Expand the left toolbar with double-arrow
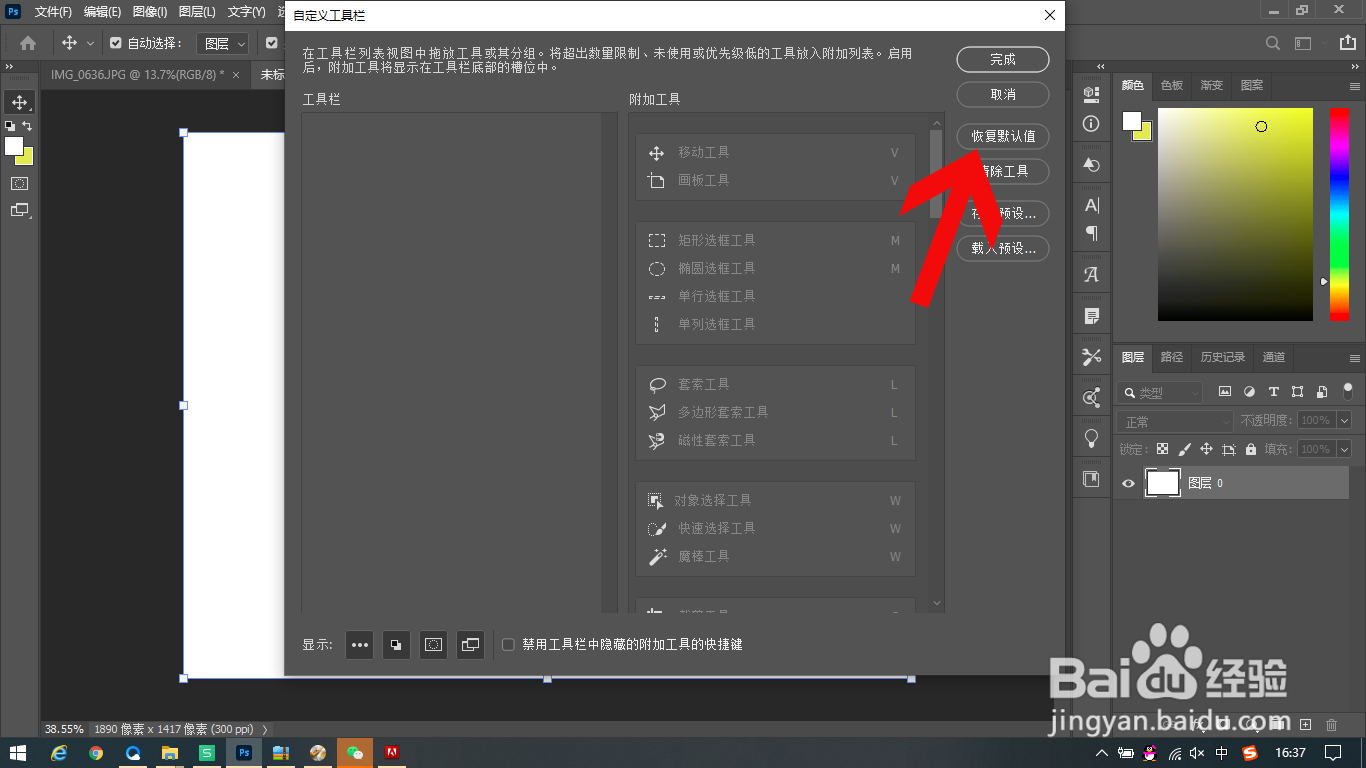Image resolution: width=1366 pixels, height=768 pixels. (9, 66)
